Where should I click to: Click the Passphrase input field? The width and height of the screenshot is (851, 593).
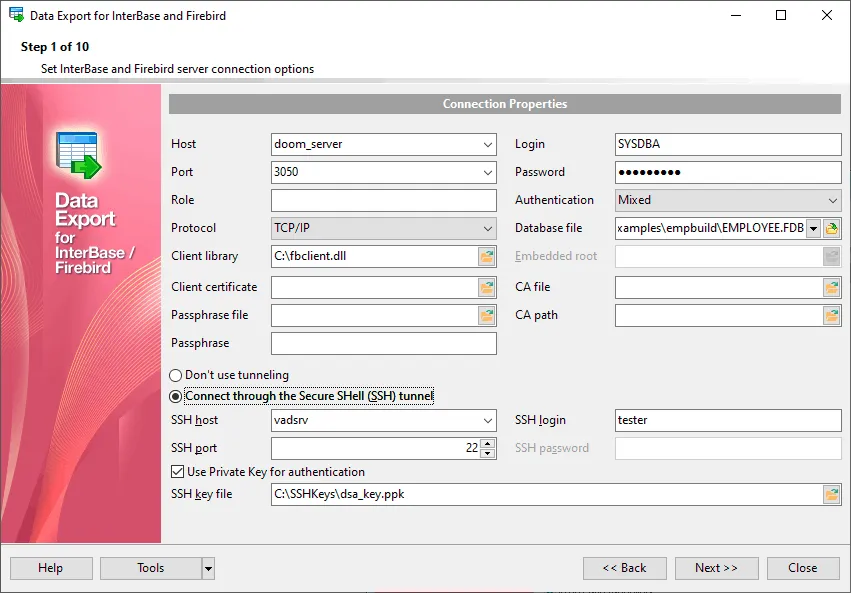point(384,343)
